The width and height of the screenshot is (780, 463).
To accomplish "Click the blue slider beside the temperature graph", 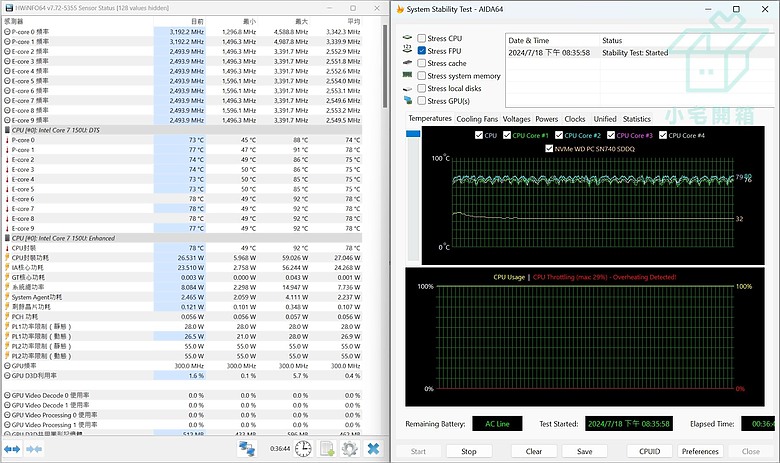I will click(413, 133).
